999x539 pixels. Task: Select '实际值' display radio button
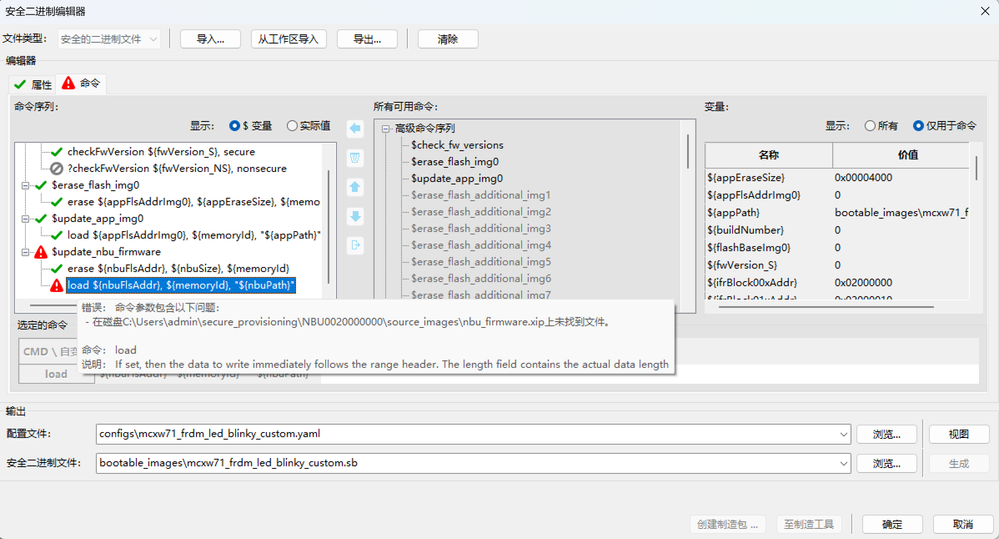pyautogui.click(x=292, y=126)
